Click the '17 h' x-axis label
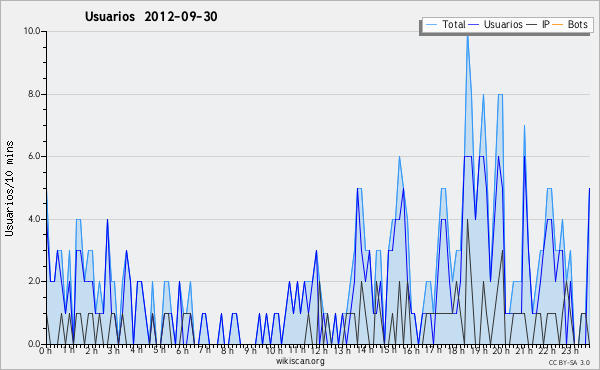 [433, 351]
